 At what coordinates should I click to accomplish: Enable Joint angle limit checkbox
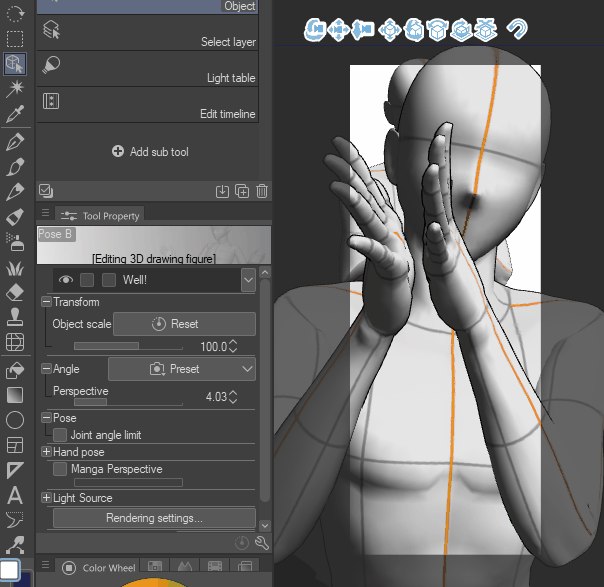tap(60, 435)
